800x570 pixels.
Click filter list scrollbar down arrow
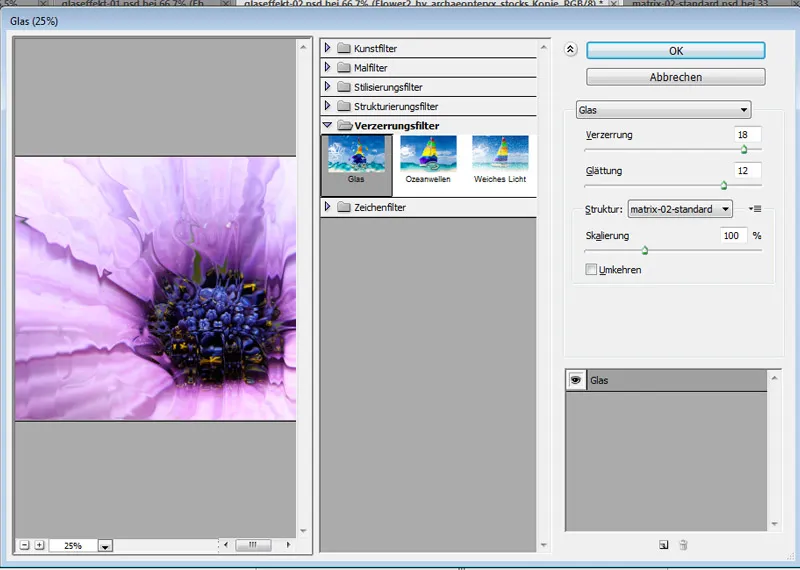[x=543, y=545]
